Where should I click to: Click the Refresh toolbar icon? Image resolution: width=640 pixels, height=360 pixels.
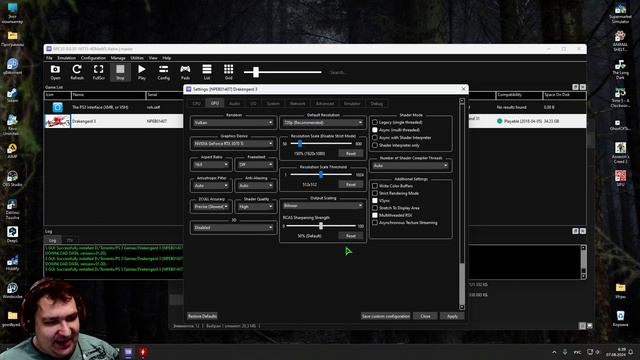point(77,72)
